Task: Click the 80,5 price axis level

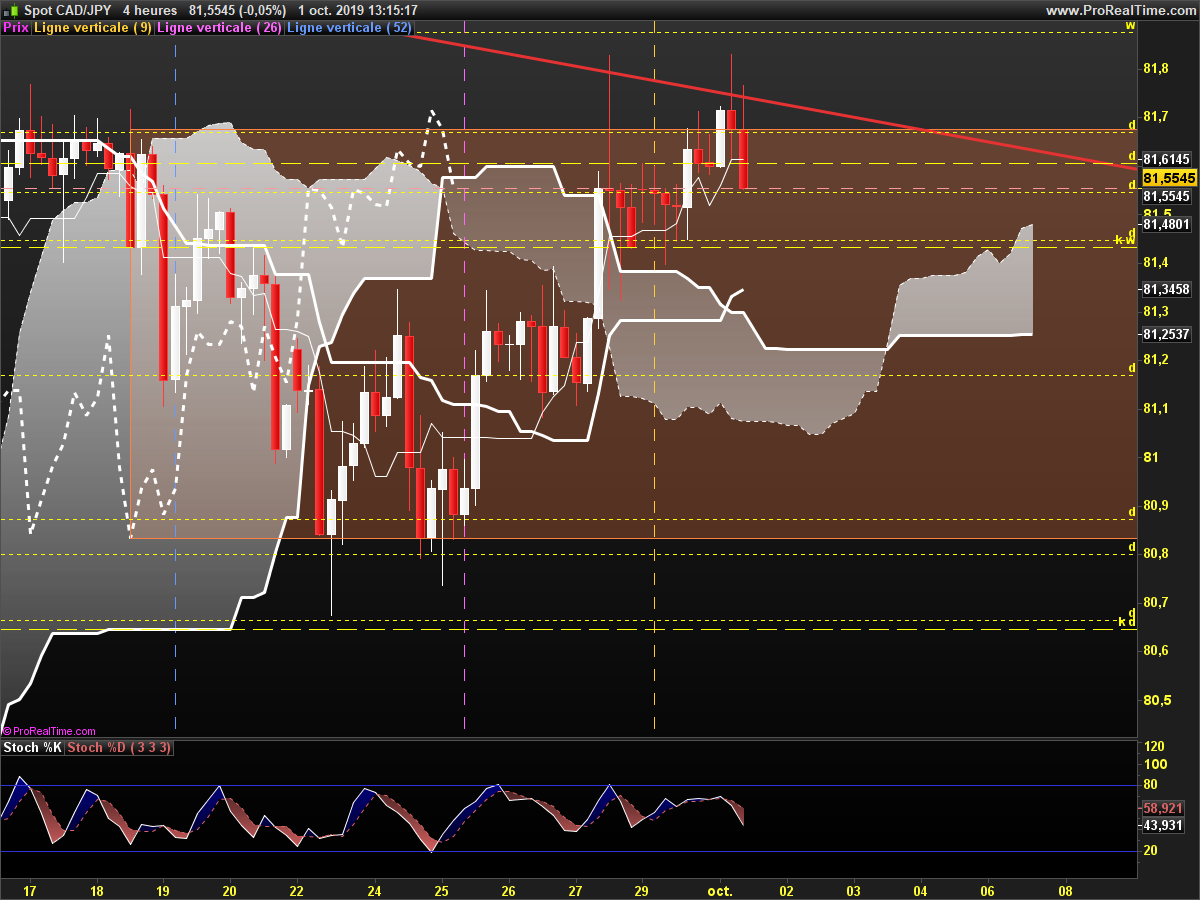Action: [x=1156, y=699]
